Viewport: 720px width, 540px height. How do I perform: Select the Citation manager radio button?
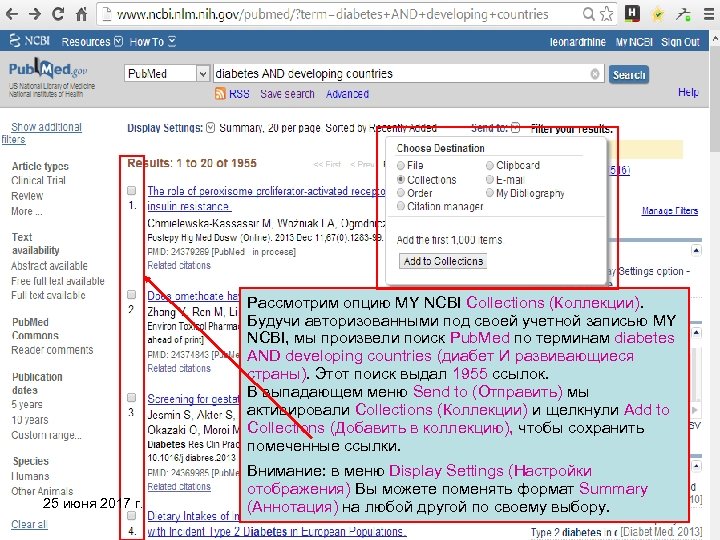[401, 206]
